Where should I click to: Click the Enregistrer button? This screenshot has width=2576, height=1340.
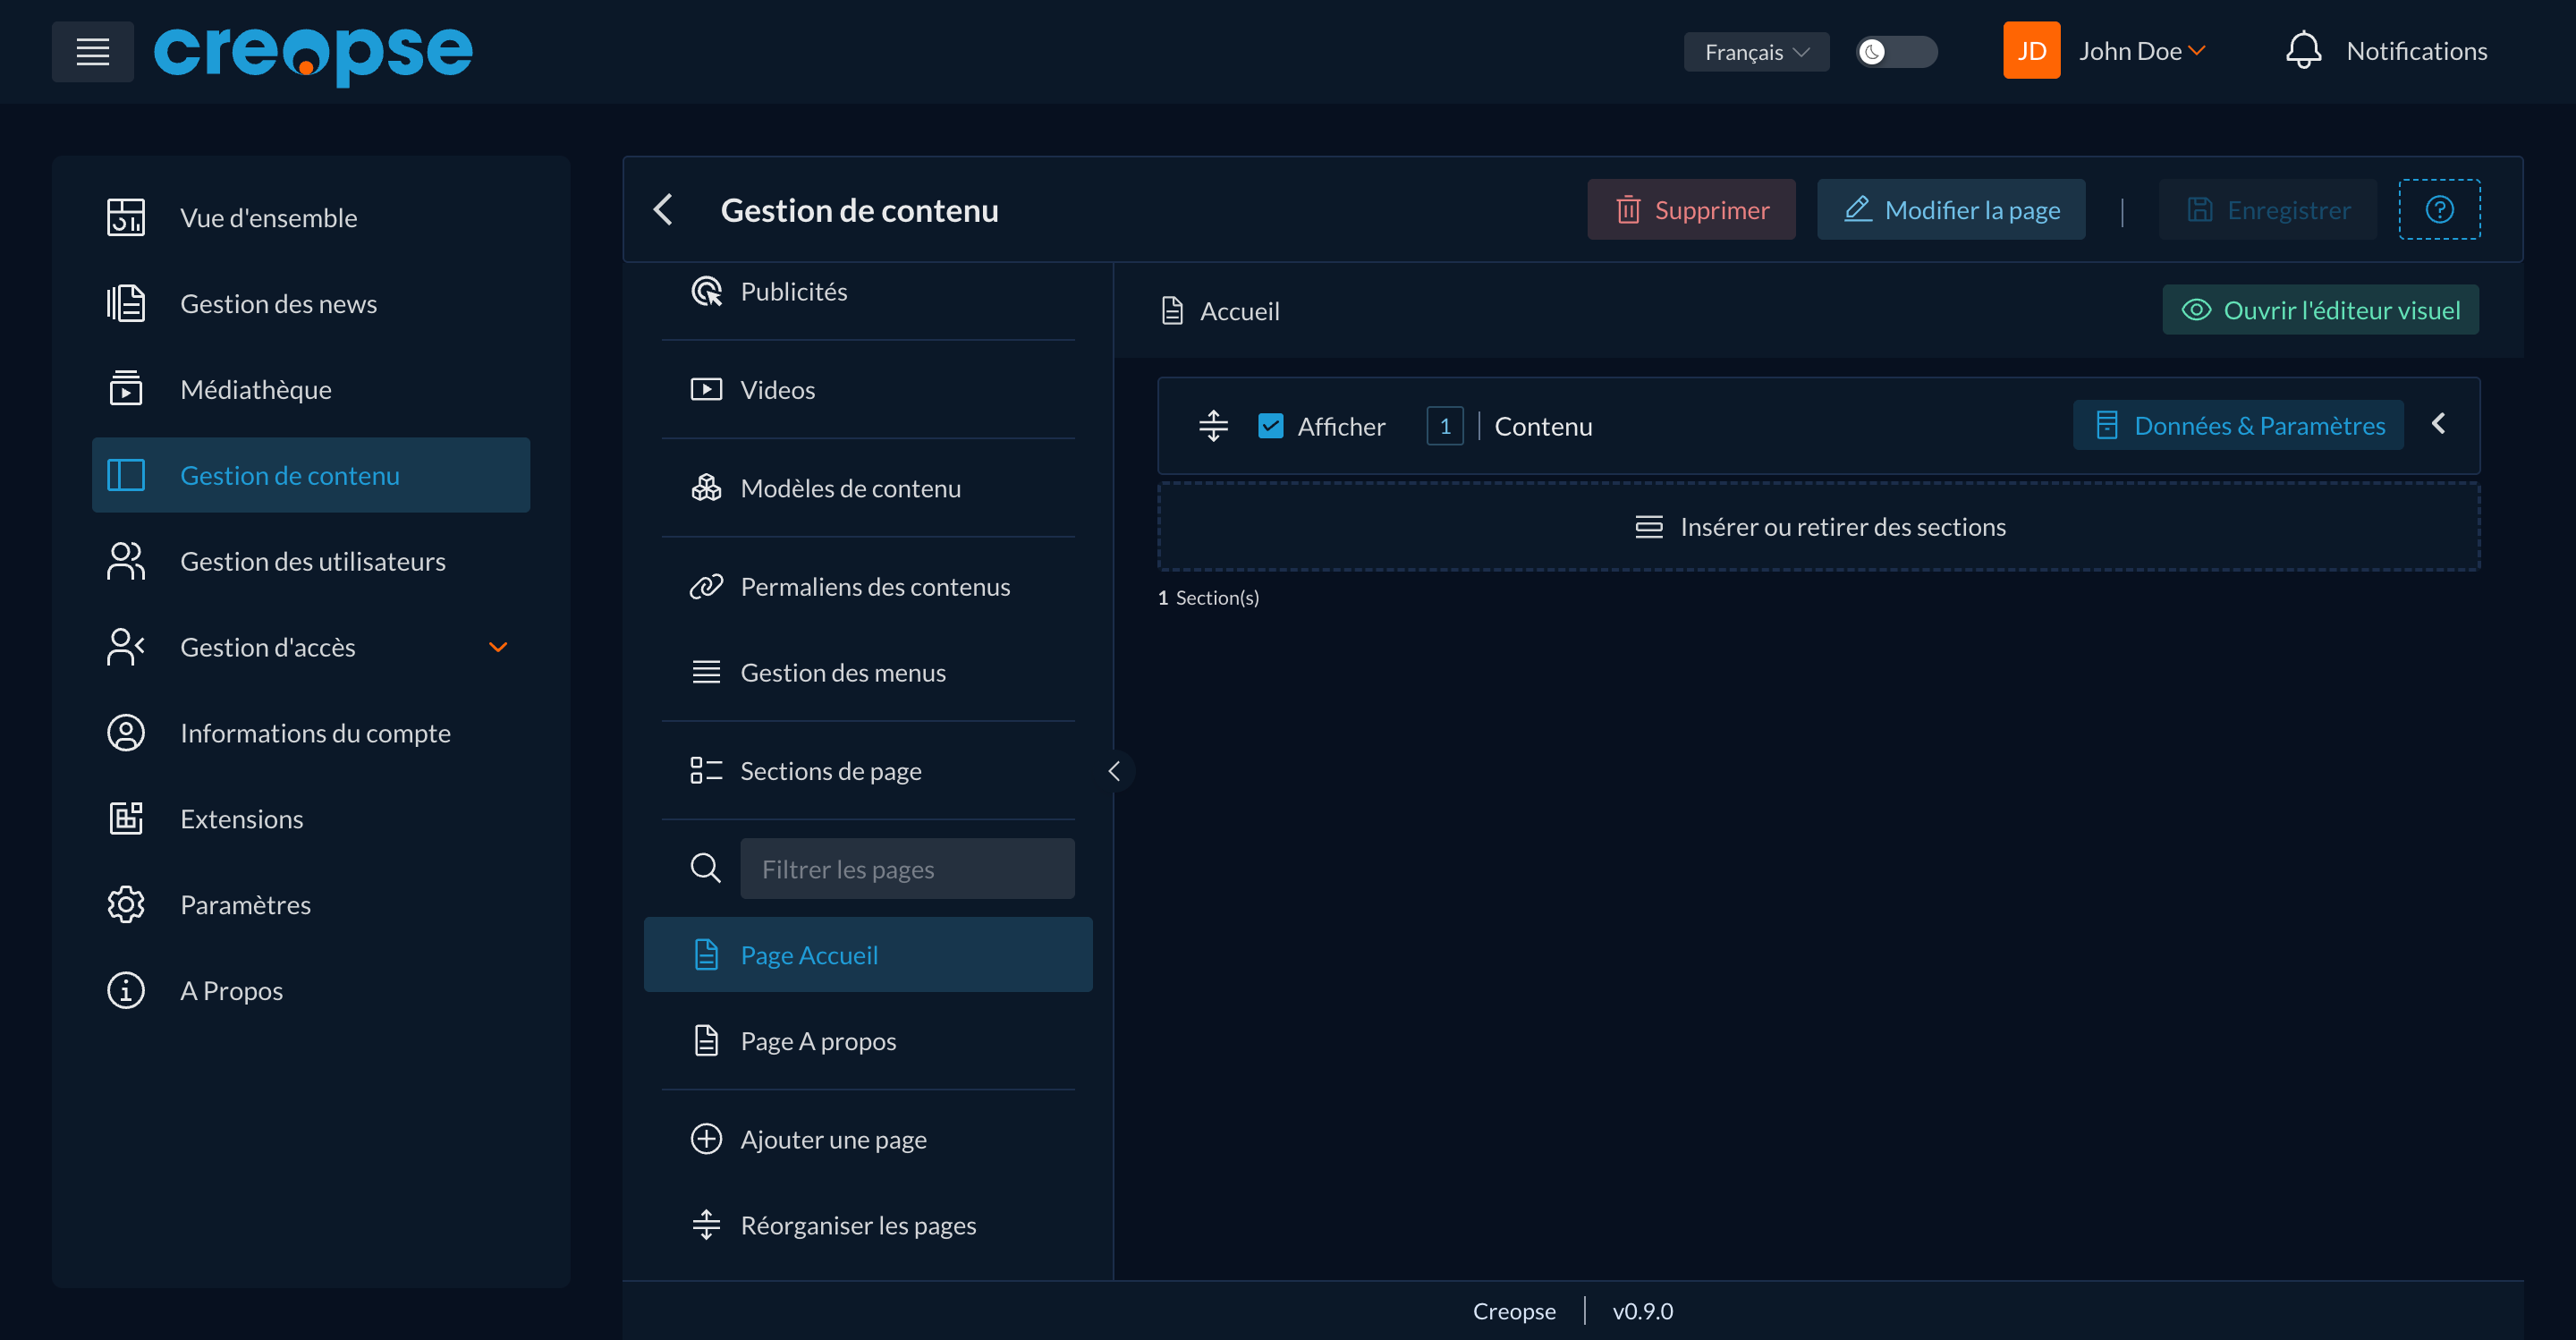pyautogui.click(x=2268, y=209)
